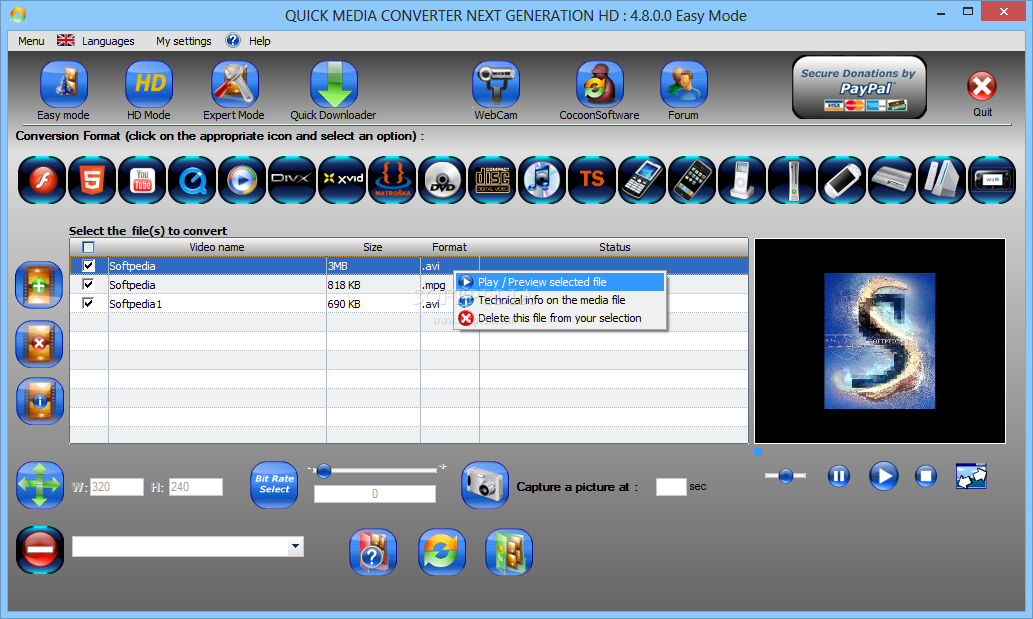Stop the video preview
The width and height of the screenshot is (1033, 619).
[x=926, y=475]
